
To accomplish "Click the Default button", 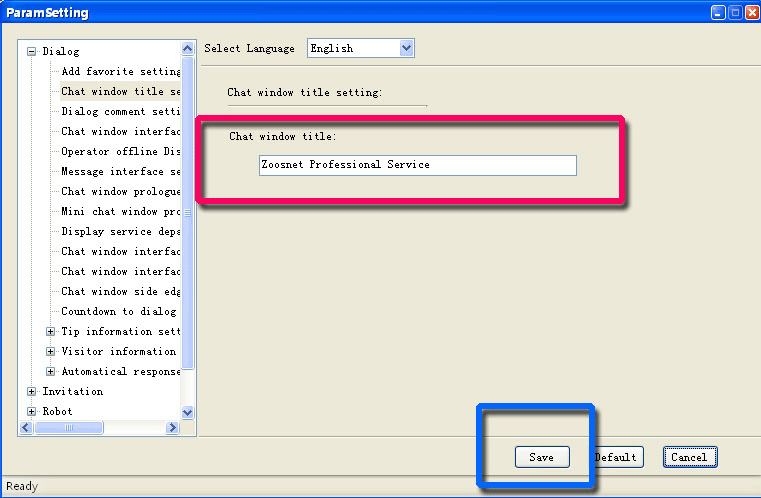I will point(617,457).
